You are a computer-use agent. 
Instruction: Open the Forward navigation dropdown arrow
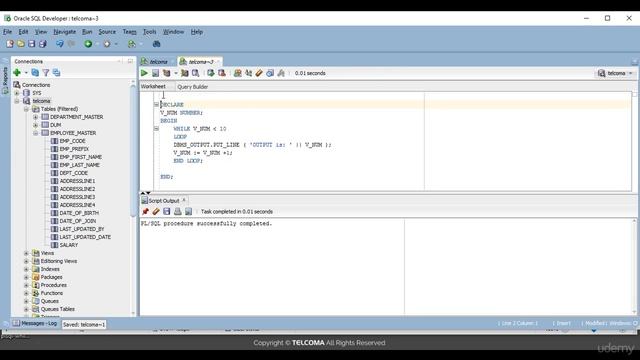116,44
